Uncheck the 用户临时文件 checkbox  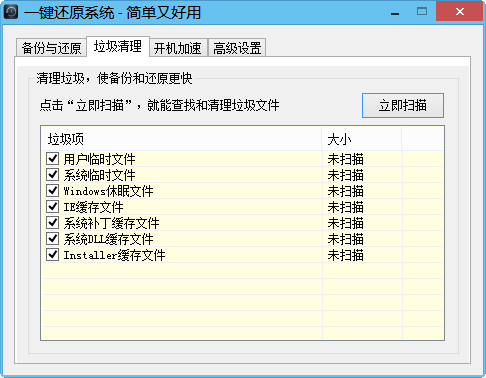point(53,159)
